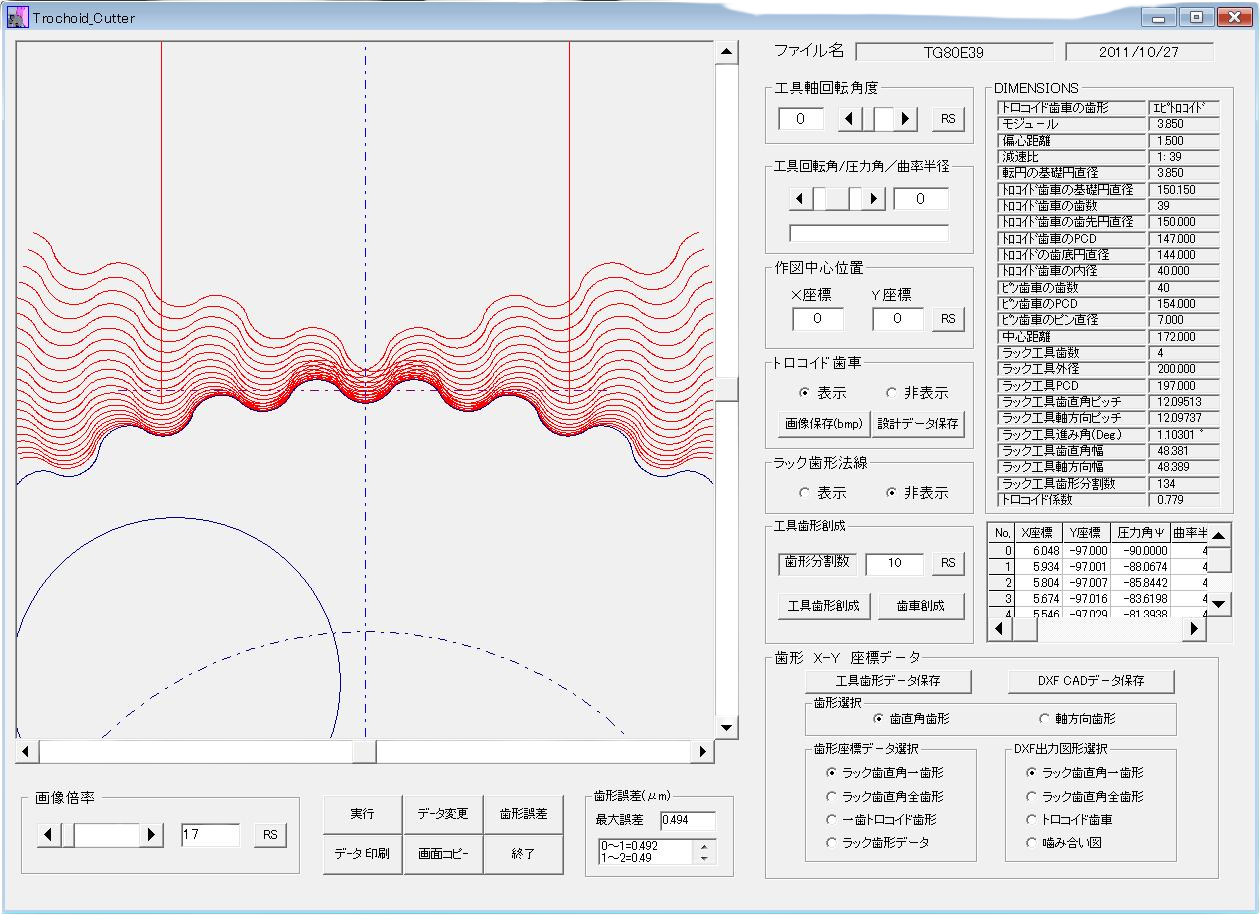Screen dimensions: 1260x915
Task: Click the canvas vertical scrollbar down arrow
Action: click(727, 728)
